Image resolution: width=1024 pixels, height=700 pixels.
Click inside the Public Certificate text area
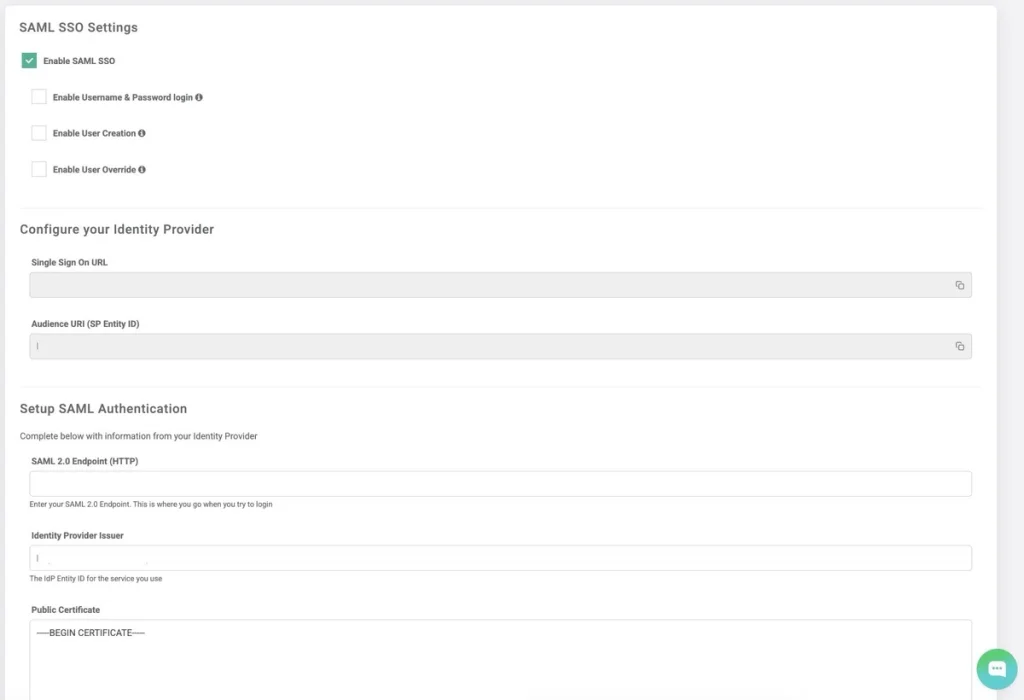pos(500,660)
